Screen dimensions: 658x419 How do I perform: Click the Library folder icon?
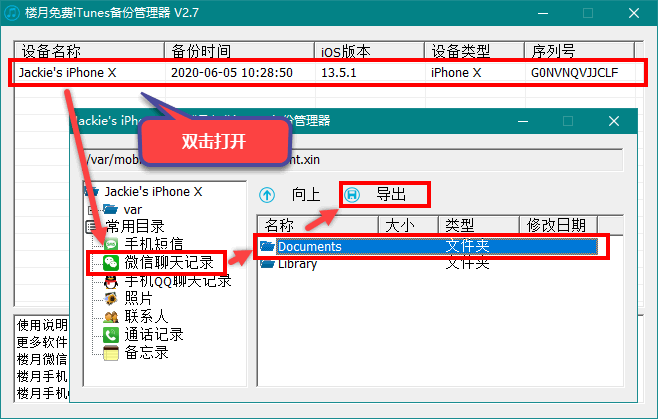[267, 264]
